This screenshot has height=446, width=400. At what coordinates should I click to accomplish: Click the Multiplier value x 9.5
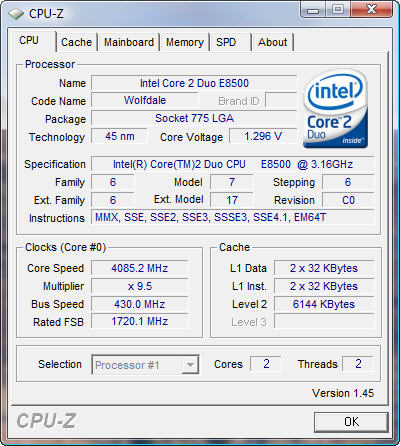tap(140, 286)
